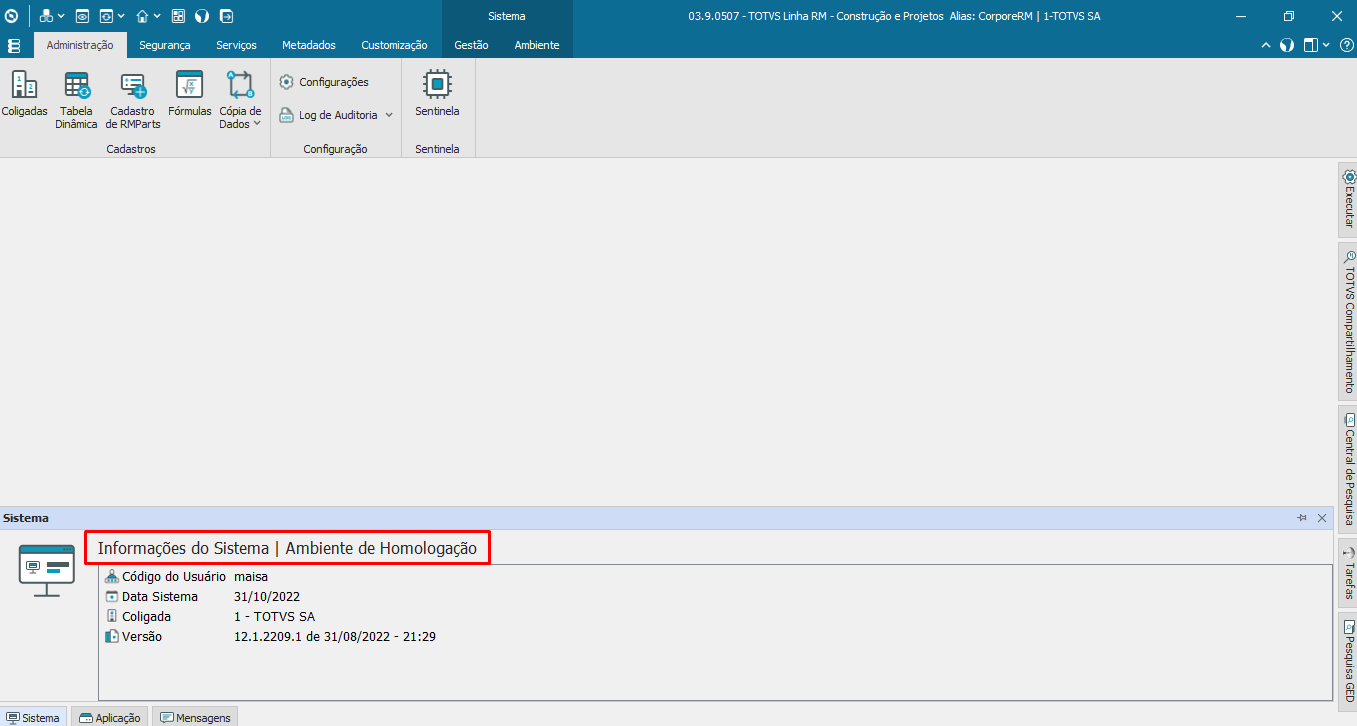Switch to the Aplicação bottom tab
The height and width of the screenshot is (726, 1357).
coord(110,717)
